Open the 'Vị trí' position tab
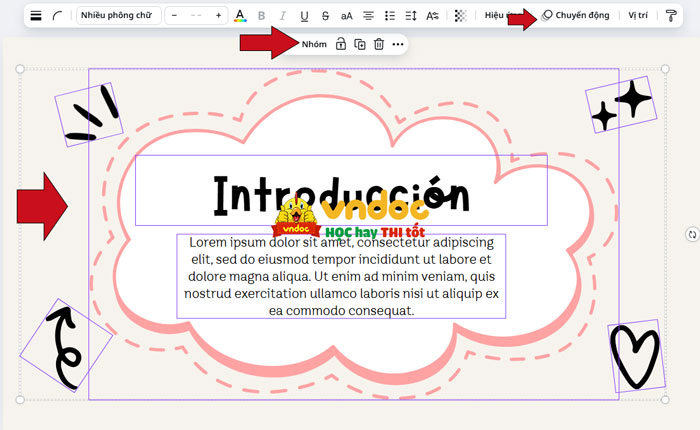700x430 pixels. pos(638,16)
